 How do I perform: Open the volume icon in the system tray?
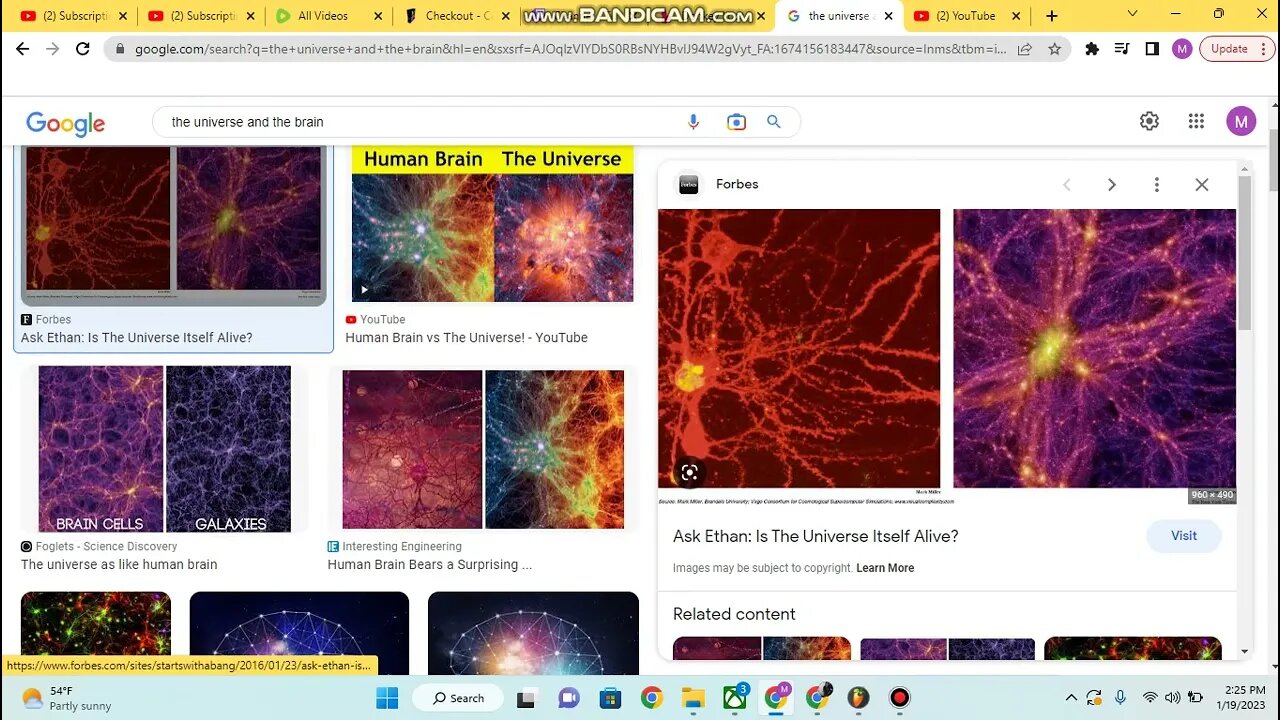(1172, 698)
